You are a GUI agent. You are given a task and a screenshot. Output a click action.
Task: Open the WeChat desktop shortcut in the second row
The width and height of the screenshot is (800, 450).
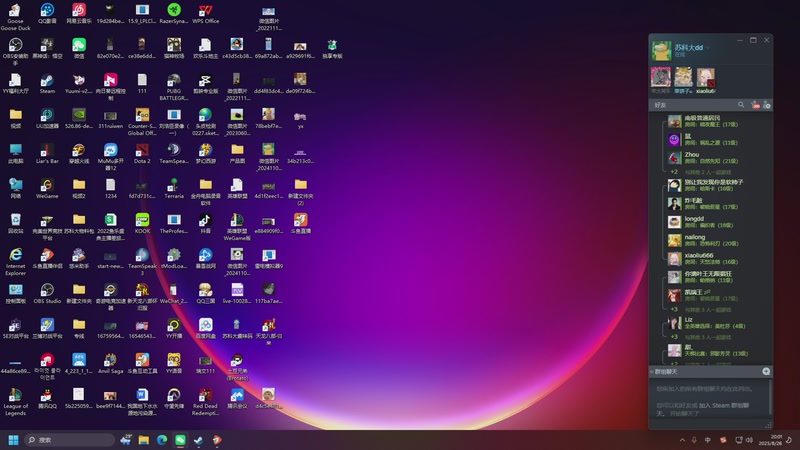coord(79,48)
